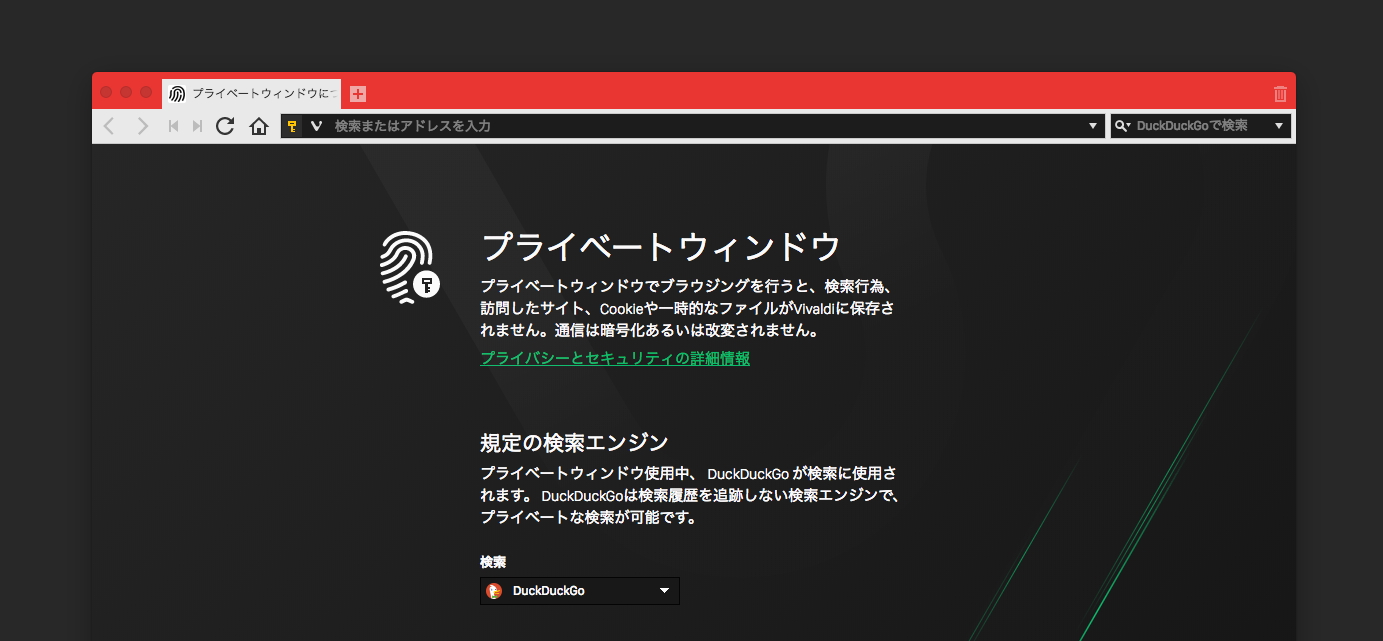Viewport: 1383px width, 641px height.
Task: Click the Fast Forward navigation button
Action: click(197, 126)
